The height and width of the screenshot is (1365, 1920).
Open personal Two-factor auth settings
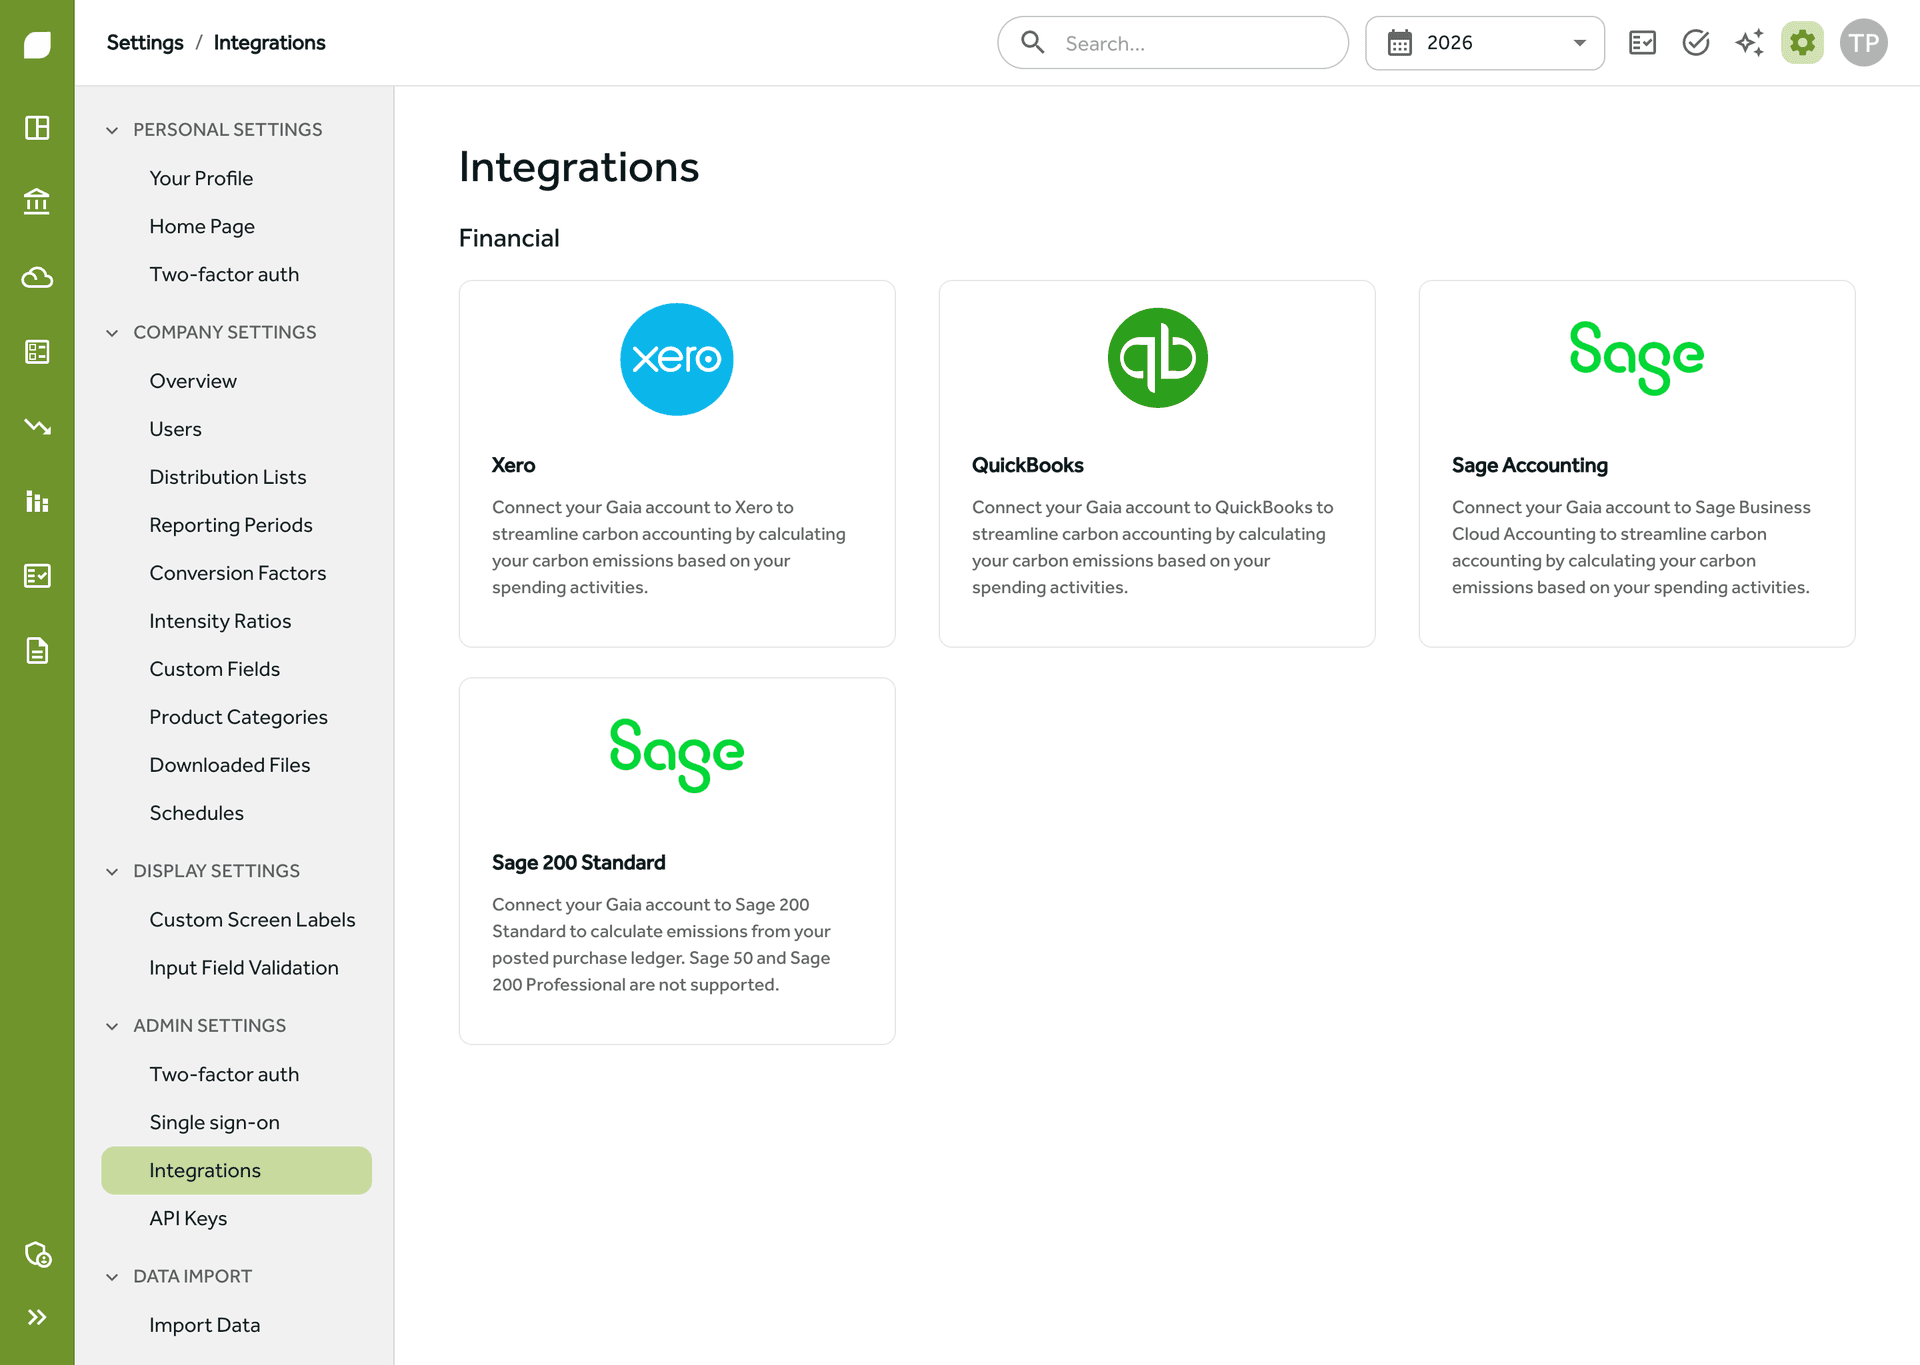(224, 274)
